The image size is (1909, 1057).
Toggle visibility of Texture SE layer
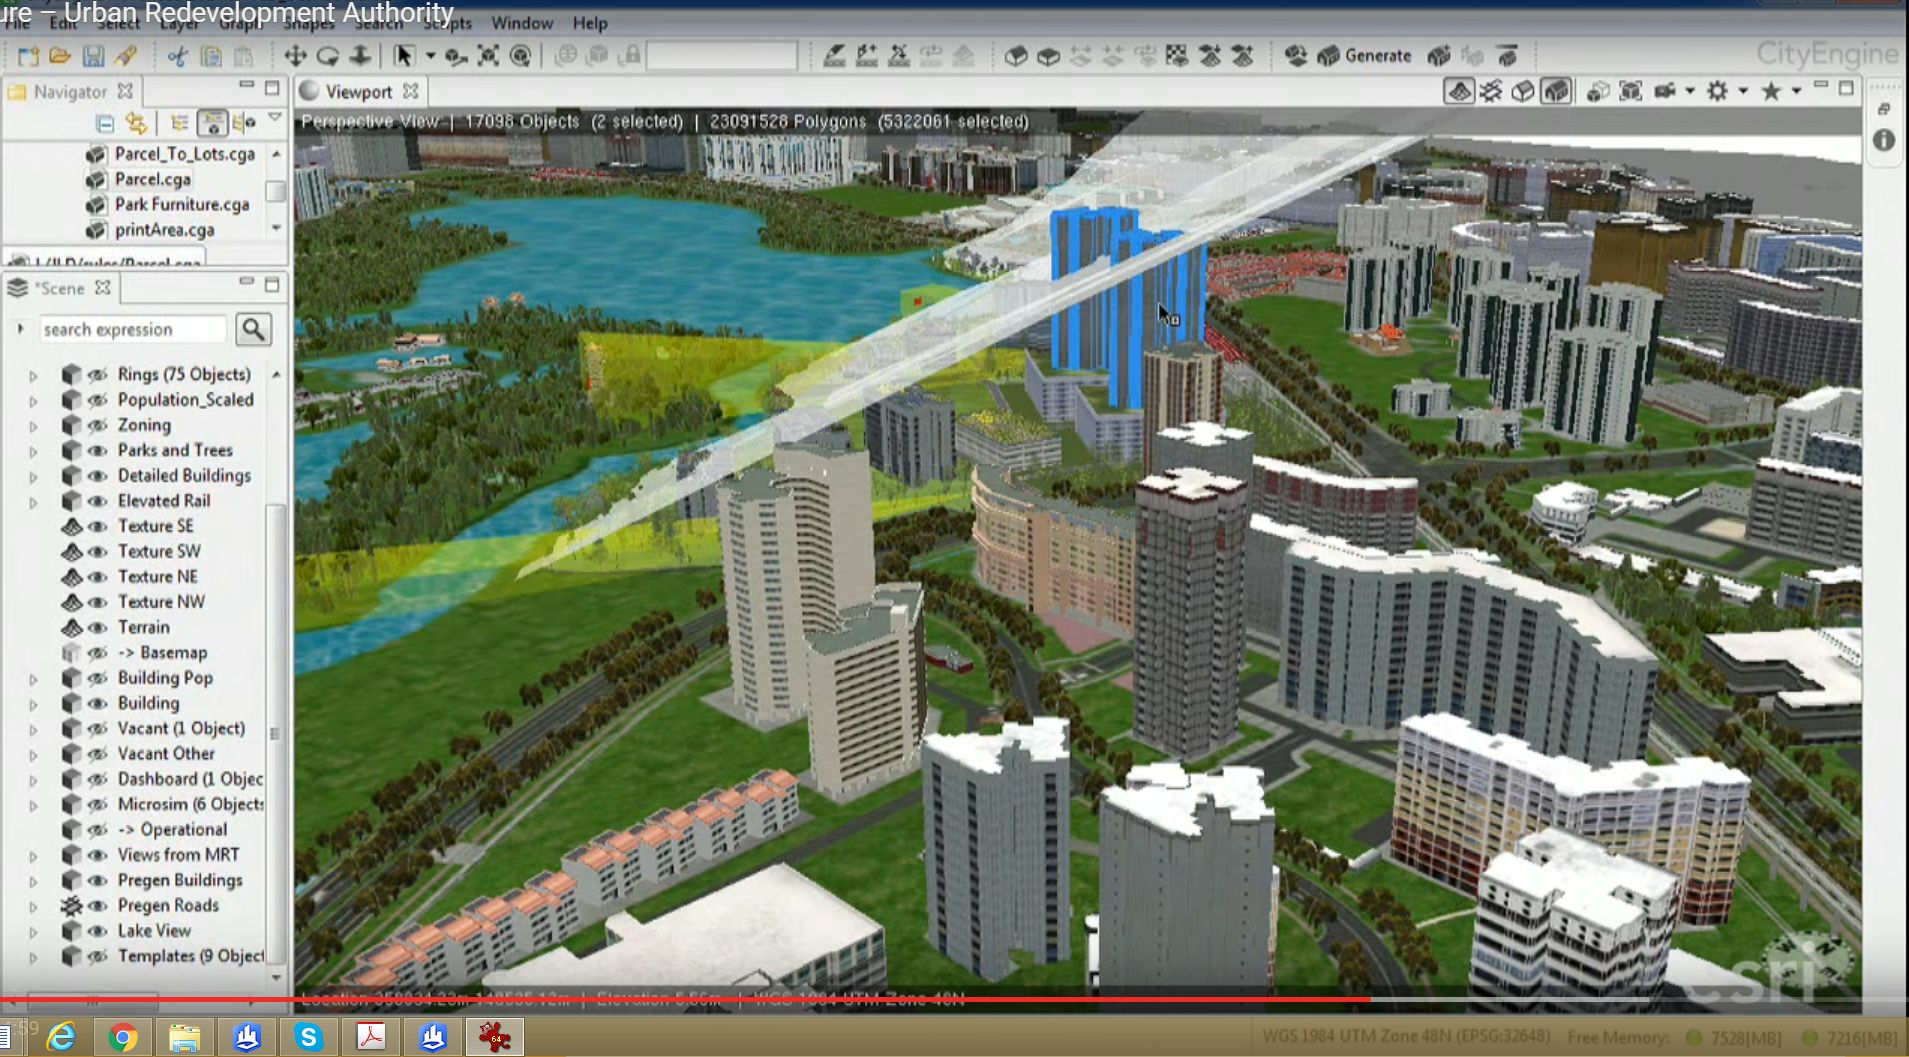coord(97,527)
